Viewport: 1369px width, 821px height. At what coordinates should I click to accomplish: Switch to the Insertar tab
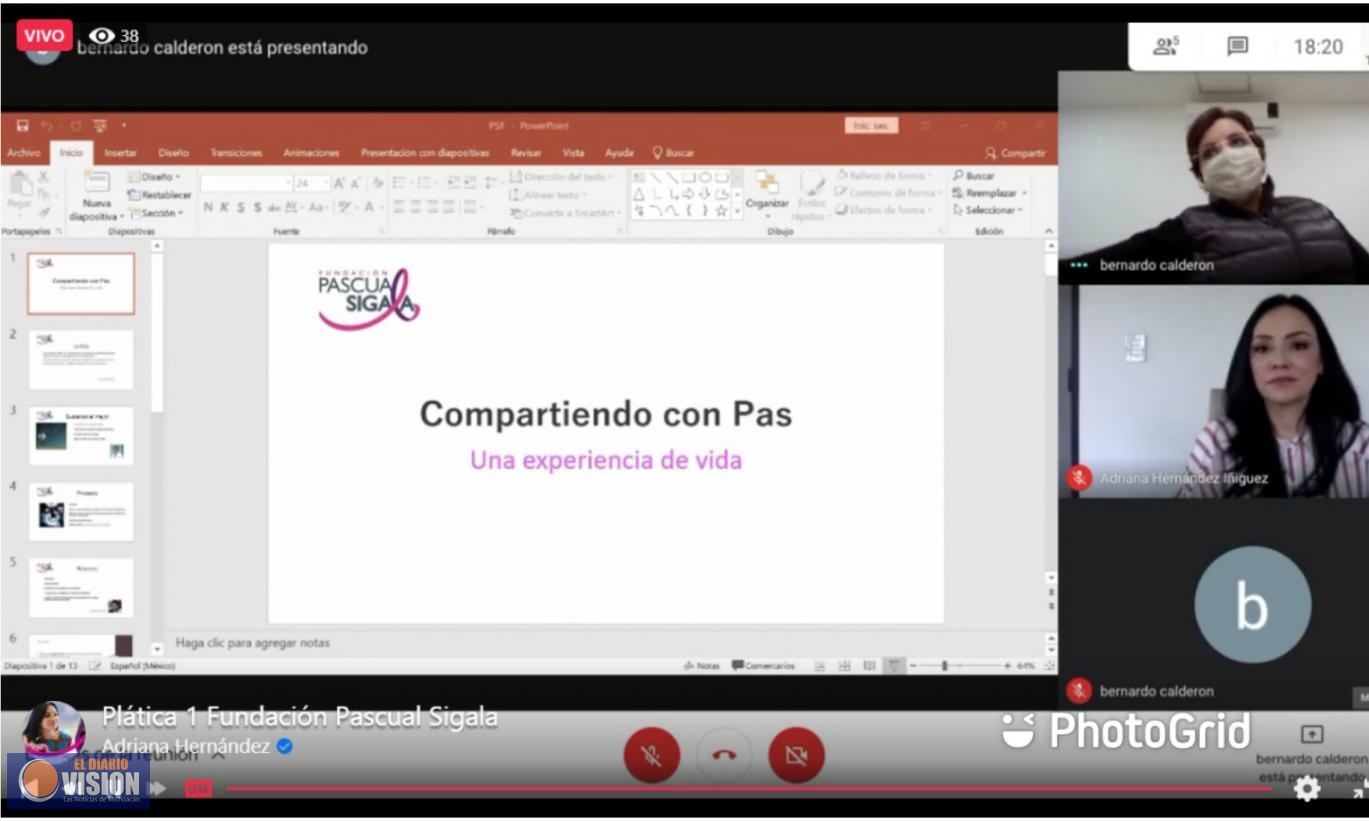tap(121, 153)
